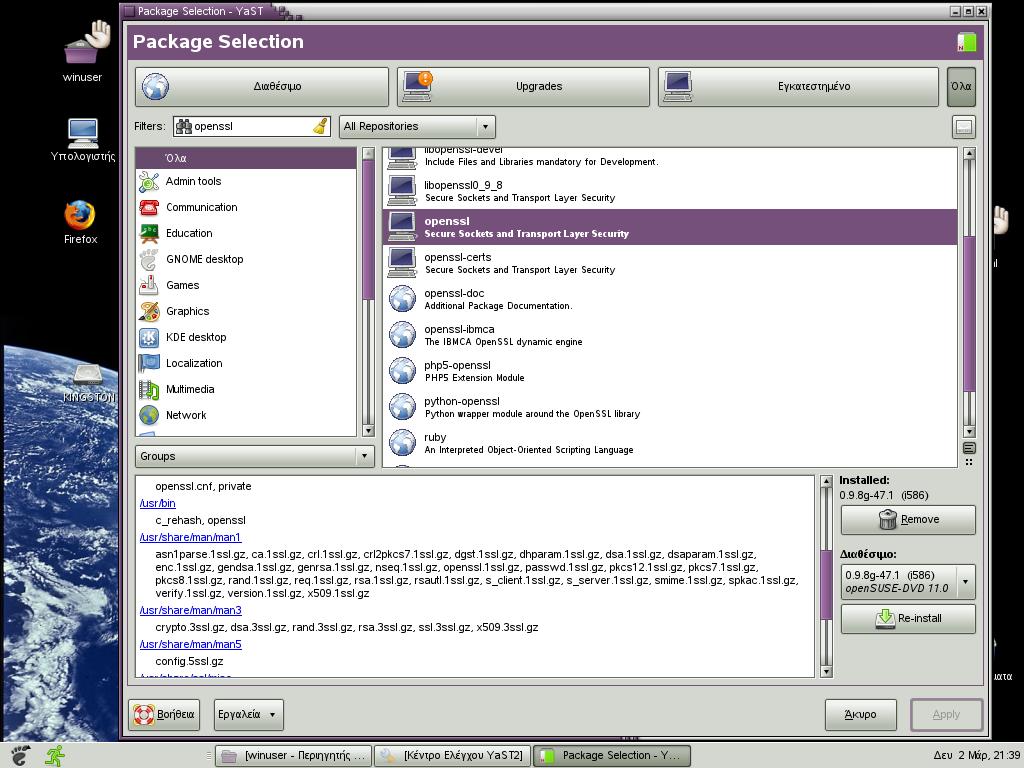
Task: Open the winuser home desktop icon
Action: tap(83, 51)
